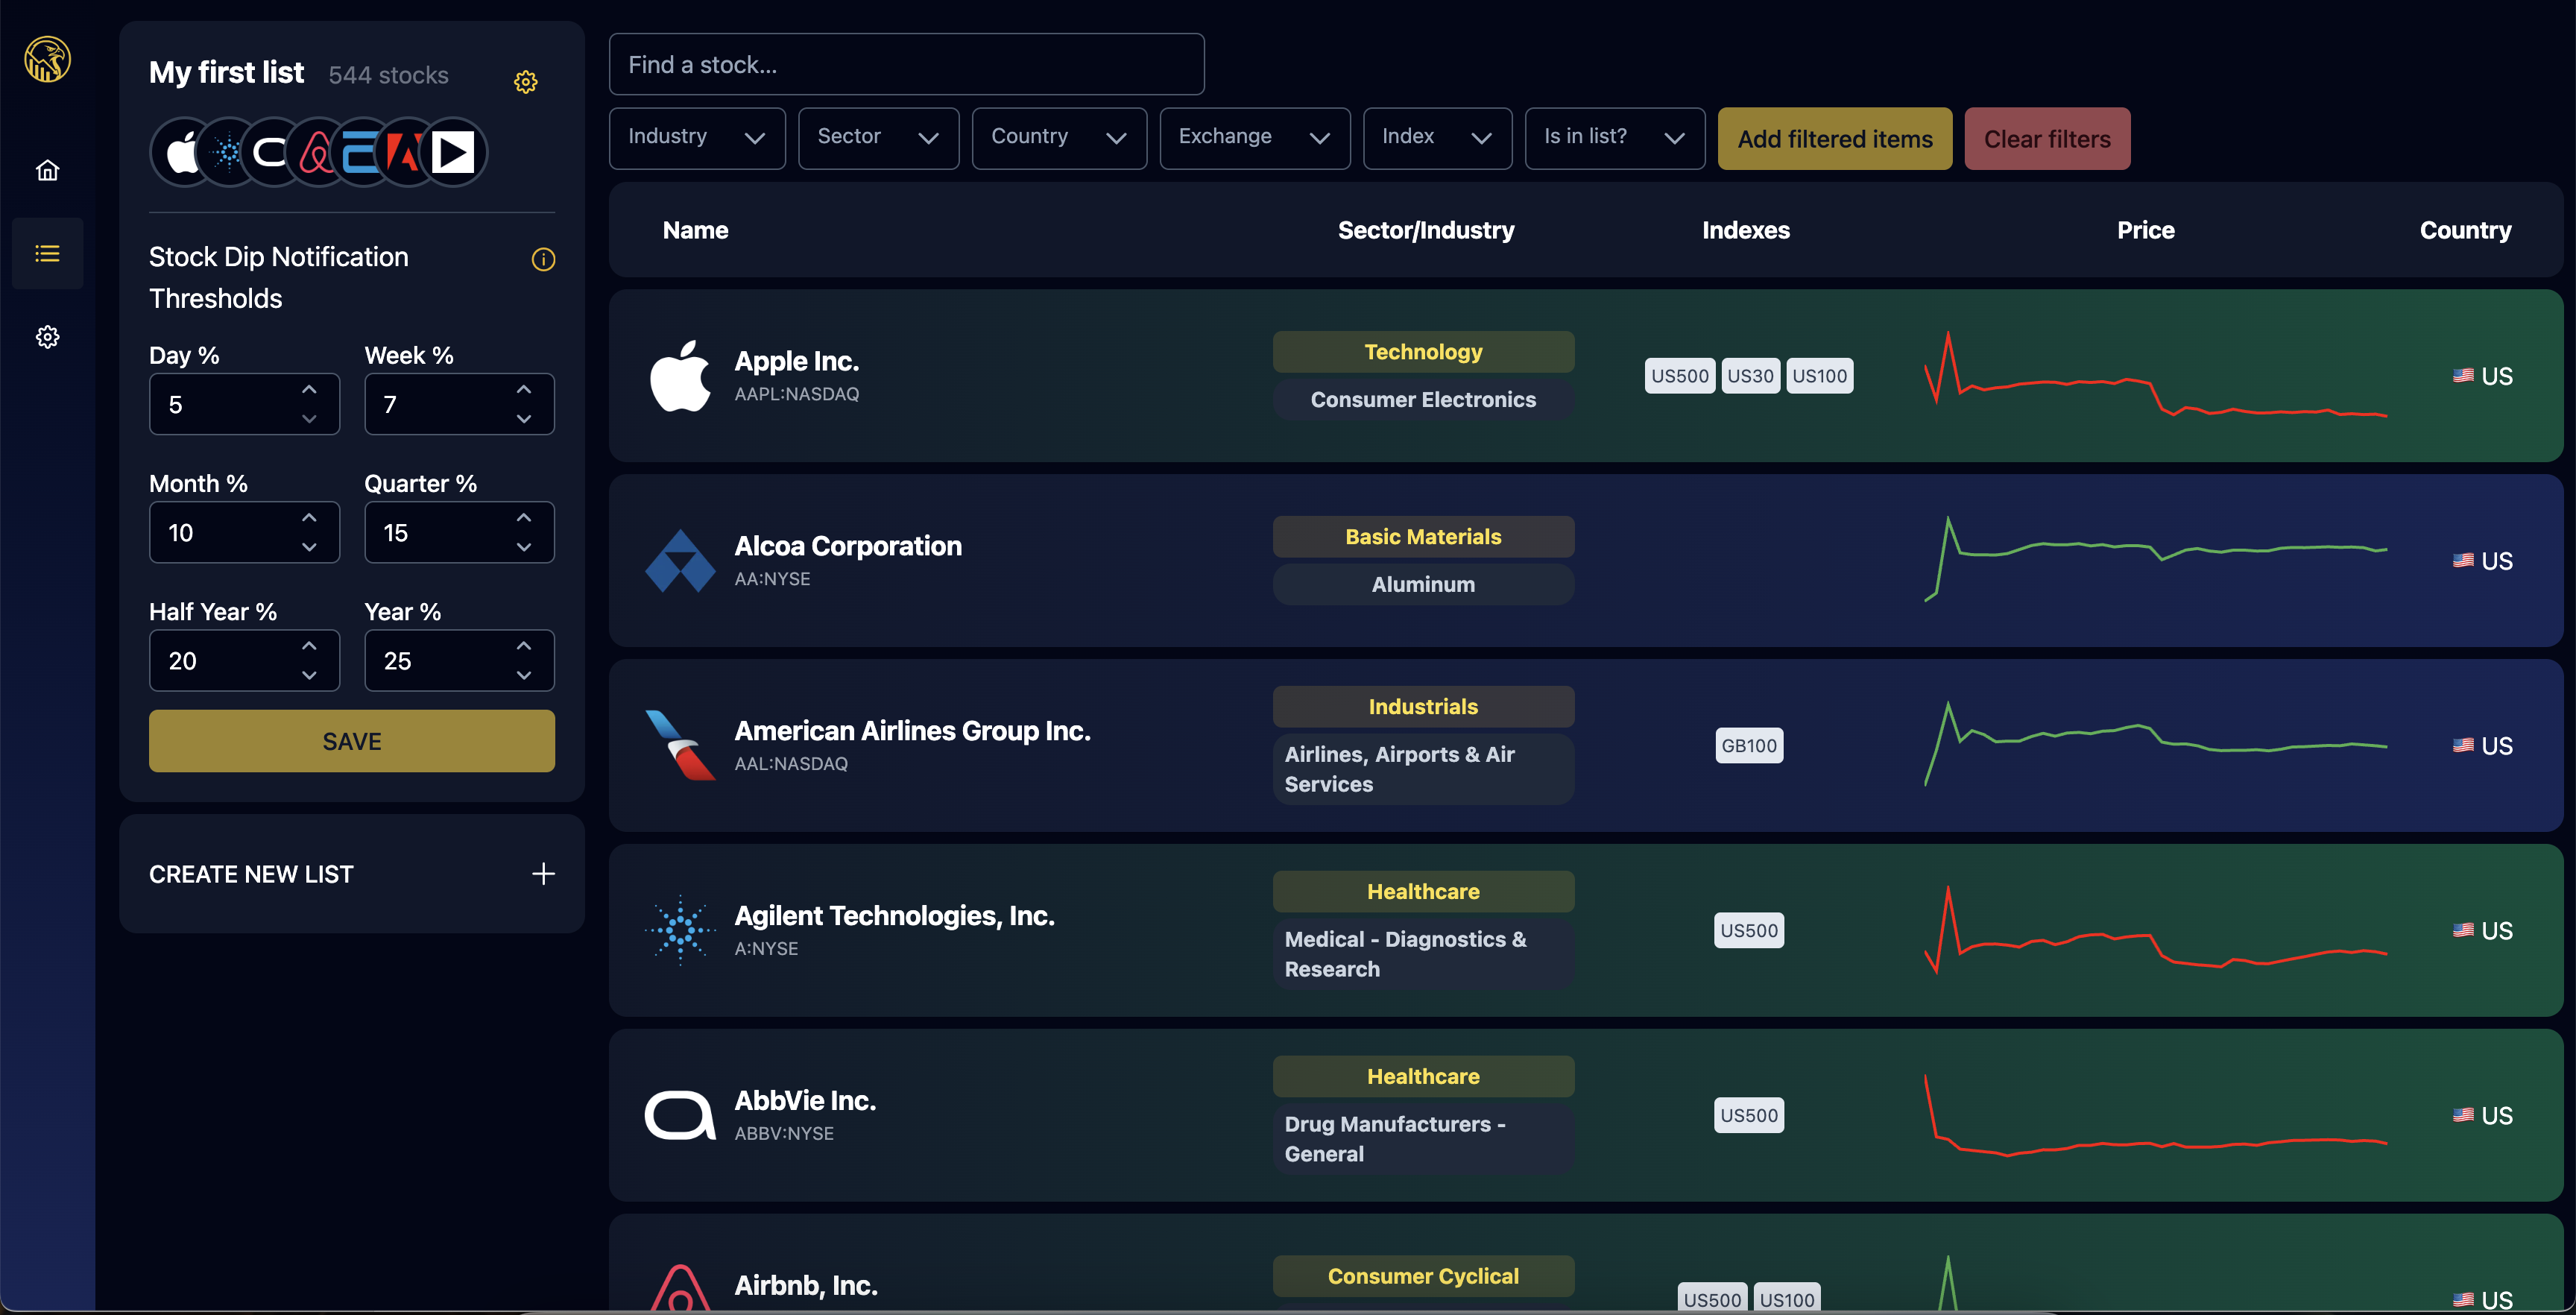Screen dimensions: 2576x1315
Task: Click Alcoa Corporation price sparkline chart
Action: (x=2156, y=558)
